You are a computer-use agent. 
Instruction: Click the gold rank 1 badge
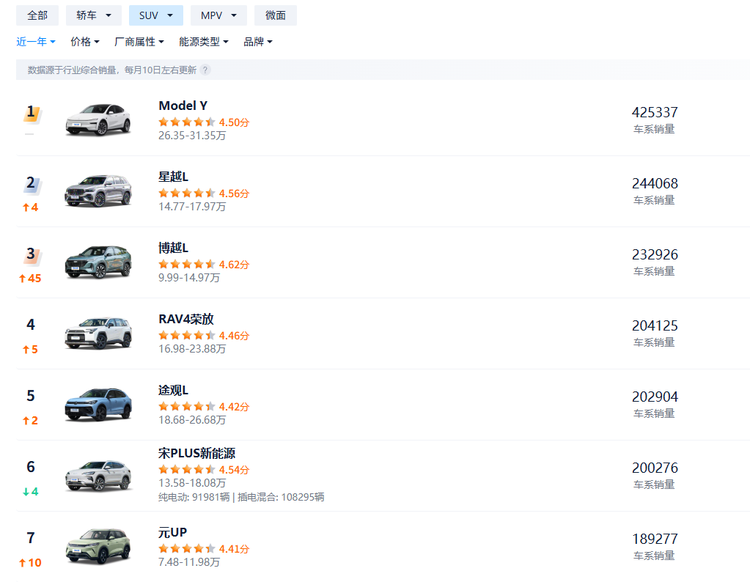pos(31,113)
